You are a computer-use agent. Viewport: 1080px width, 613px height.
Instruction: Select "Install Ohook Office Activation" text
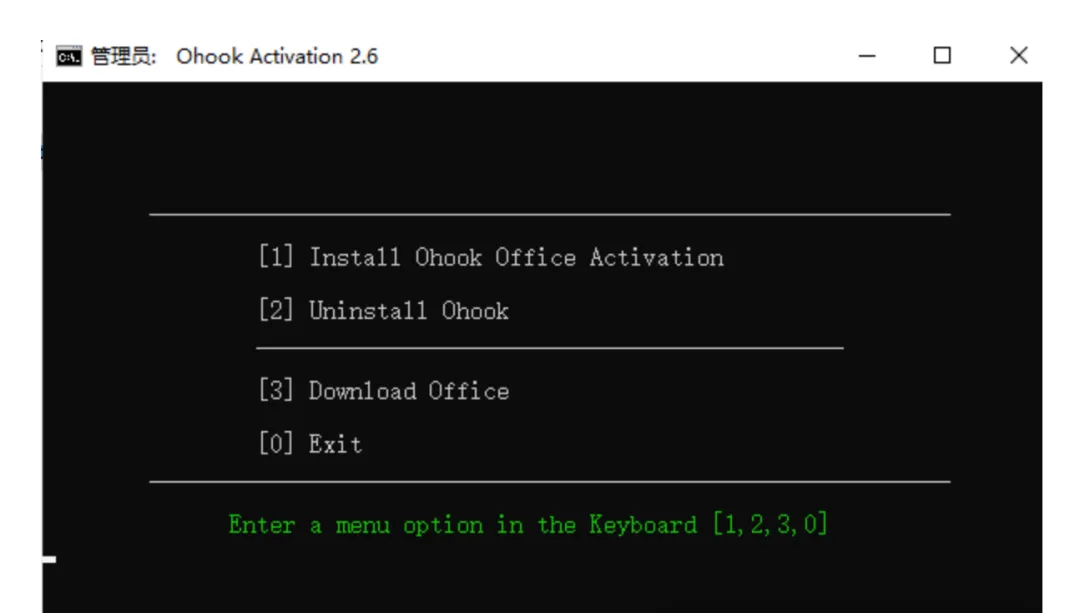[516, 257]
